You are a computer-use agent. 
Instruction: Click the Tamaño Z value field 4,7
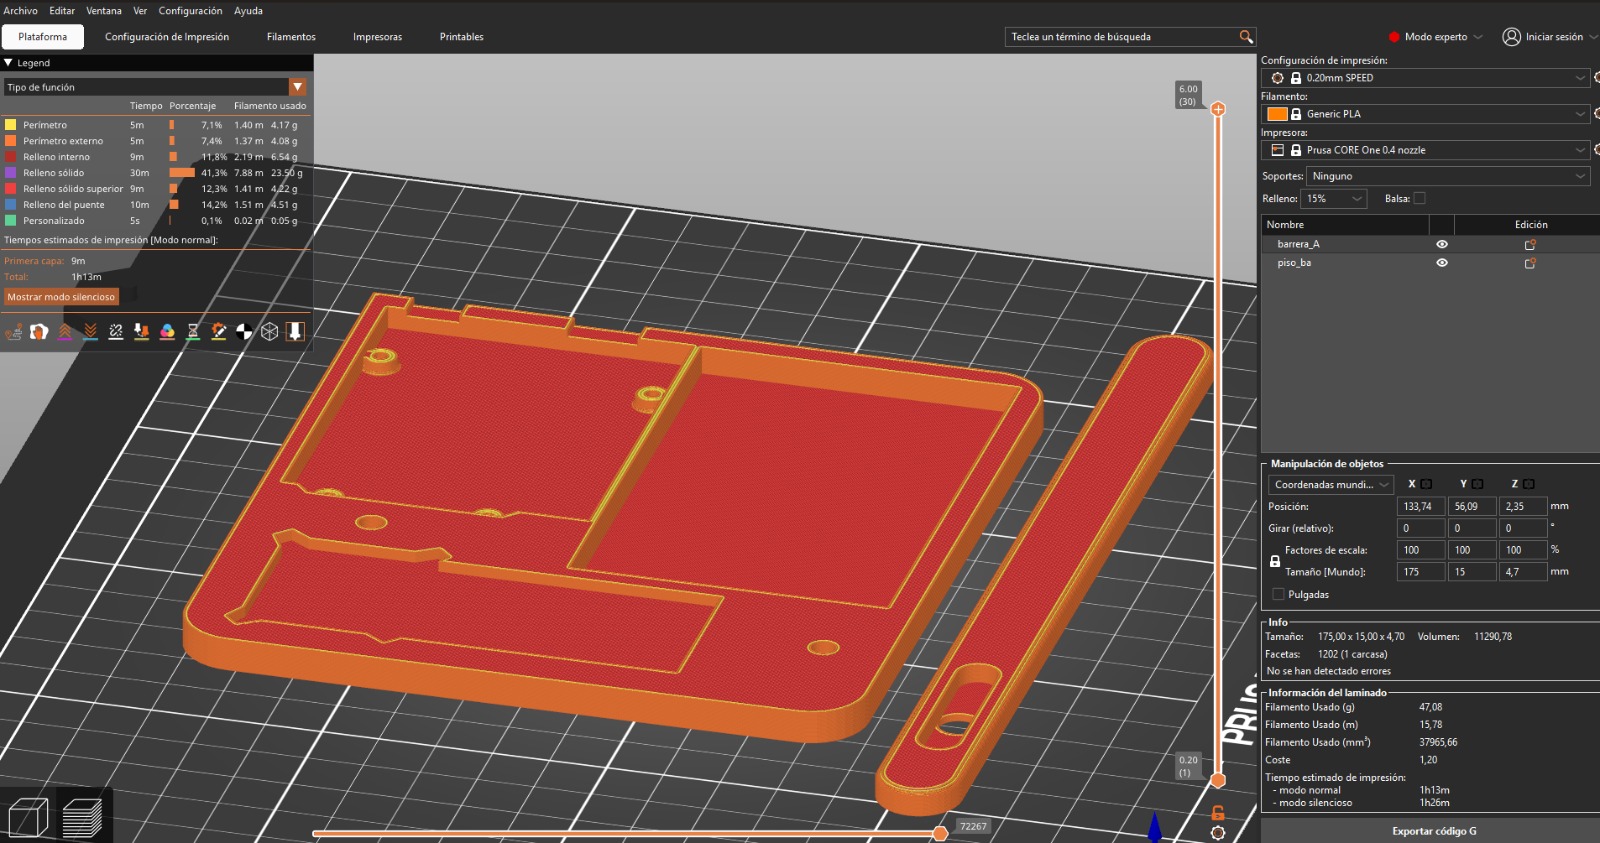click(1523, 572)
